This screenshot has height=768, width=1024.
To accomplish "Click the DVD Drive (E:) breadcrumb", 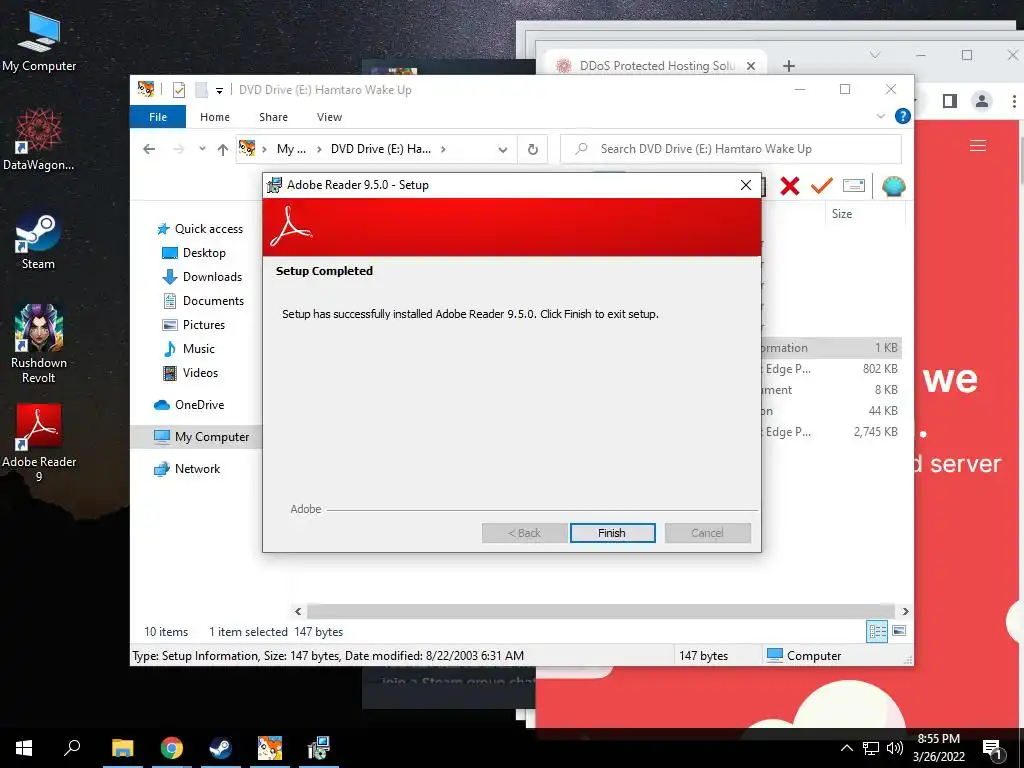I will point(381,149).
